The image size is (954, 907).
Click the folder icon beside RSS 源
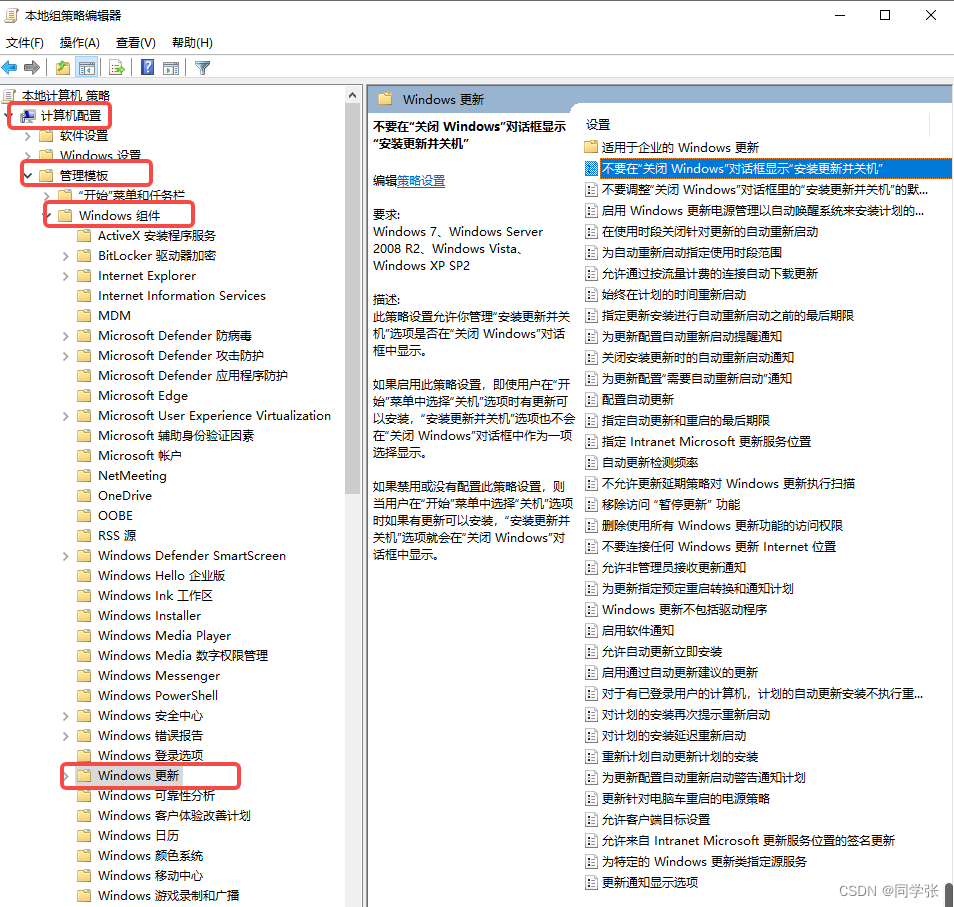(x=85, y=536)
